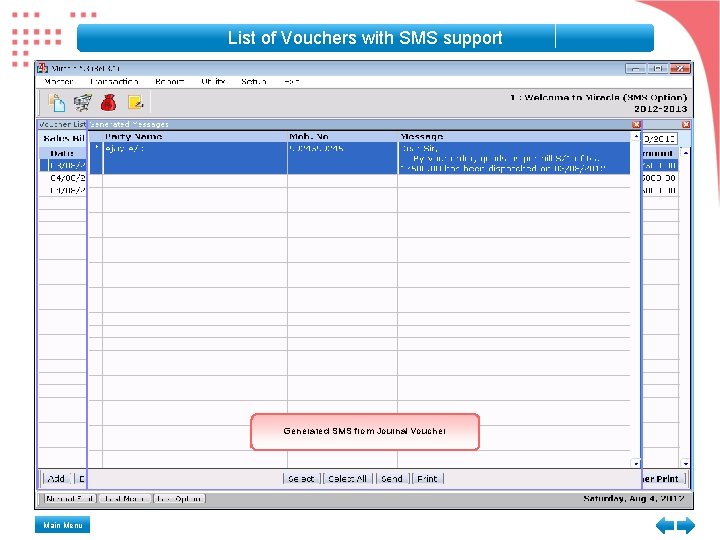Screen dimensions: 720x540
Task: Open the Report menu
Action: [x=170, y=82]
